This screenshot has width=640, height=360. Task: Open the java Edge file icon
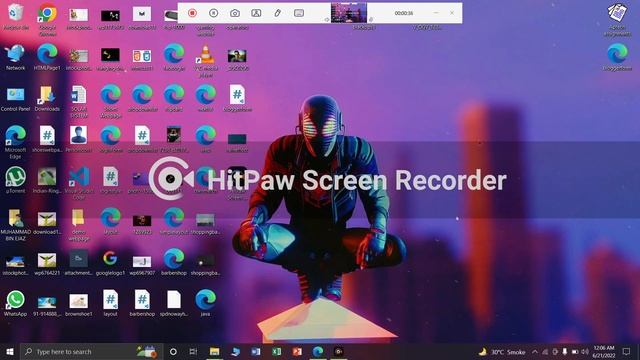coord(206,303)
